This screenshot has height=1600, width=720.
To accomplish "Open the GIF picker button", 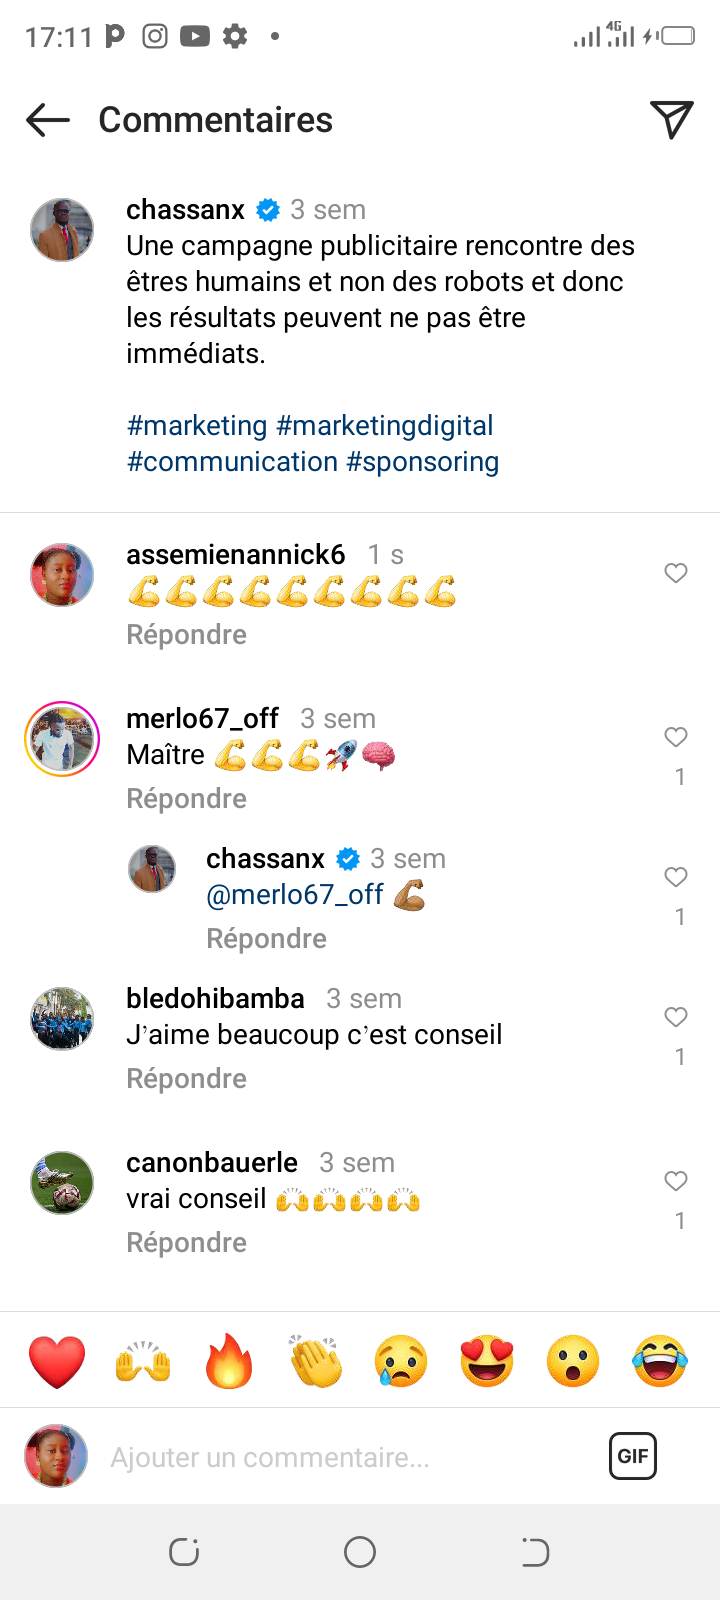I will point(632,1456).
